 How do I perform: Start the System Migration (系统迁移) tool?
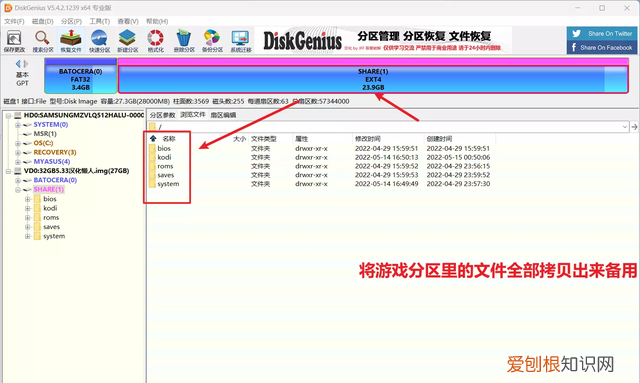click(241, 41)
